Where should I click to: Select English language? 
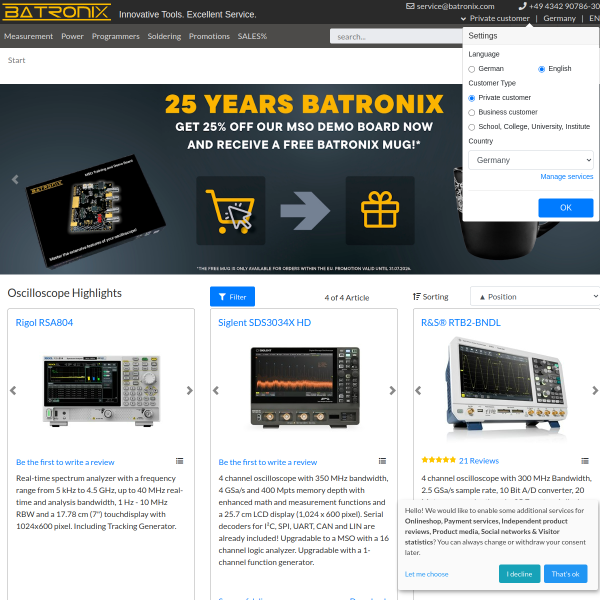(541, 69)
